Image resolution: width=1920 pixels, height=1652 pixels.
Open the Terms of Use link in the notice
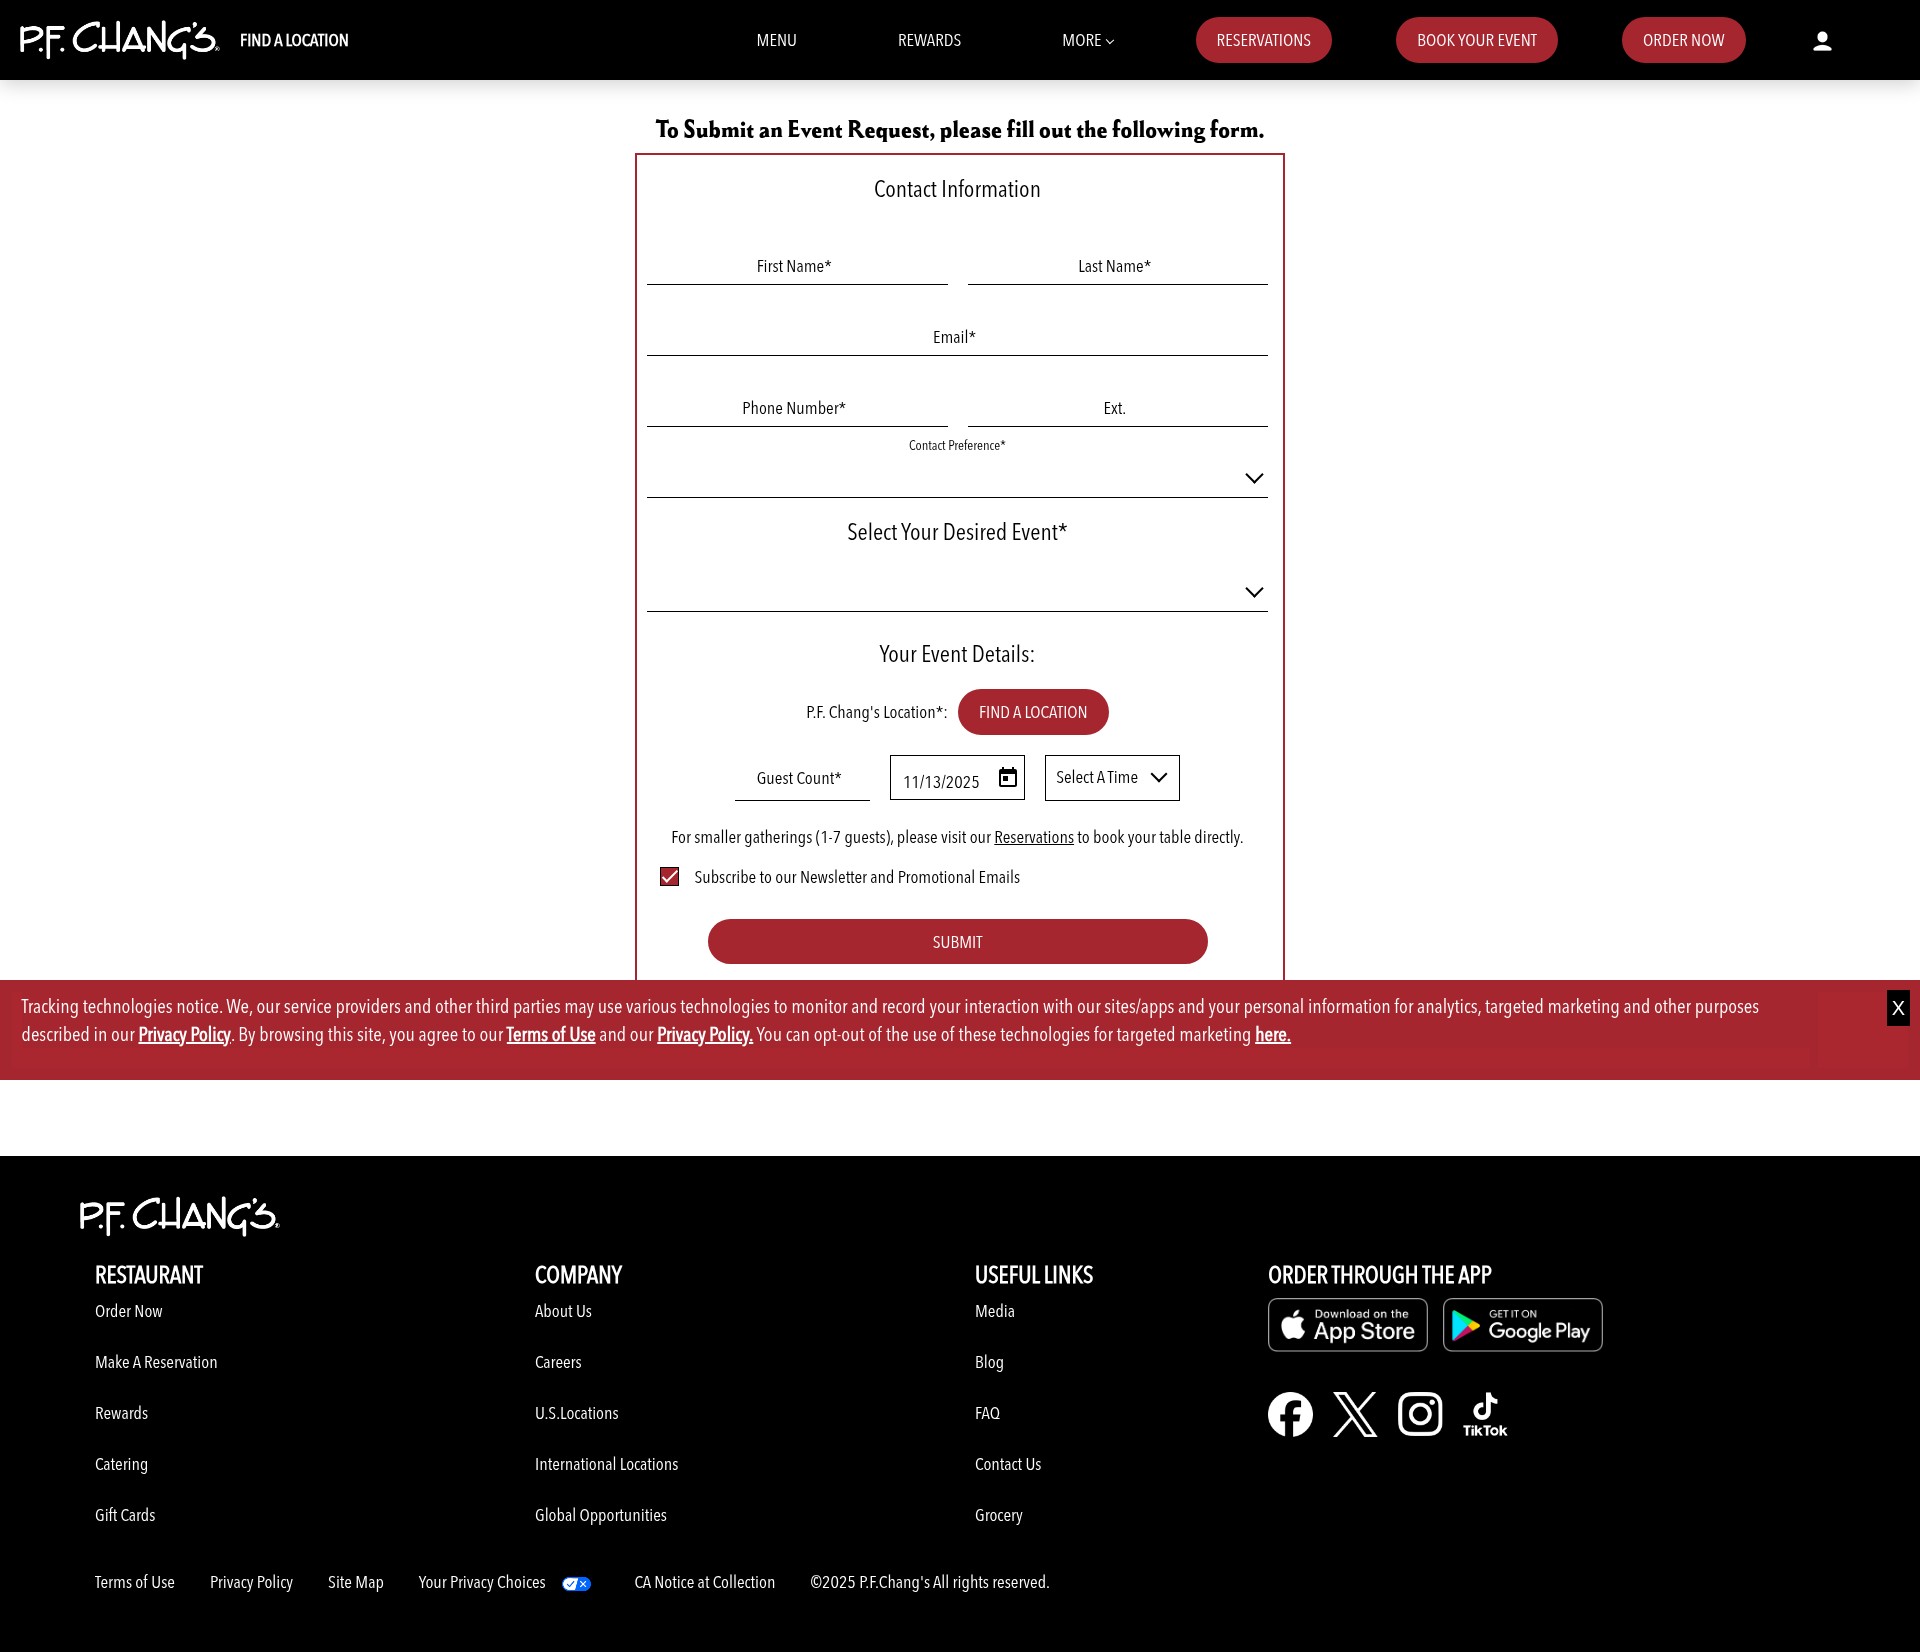pyautogui.click(x=550, y=1035)
